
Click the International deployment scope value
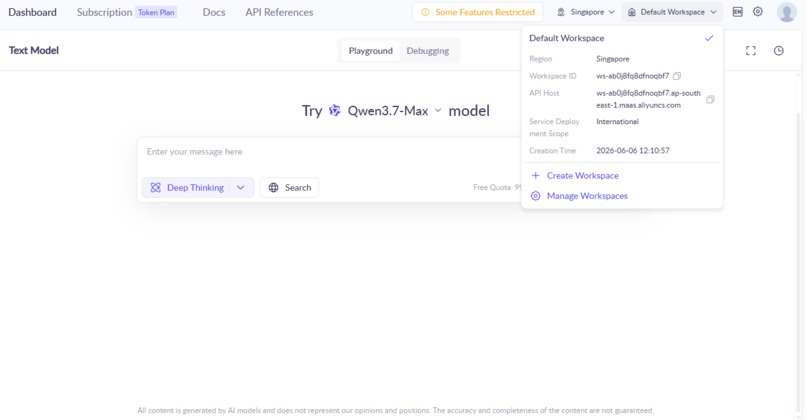[617, 122]
